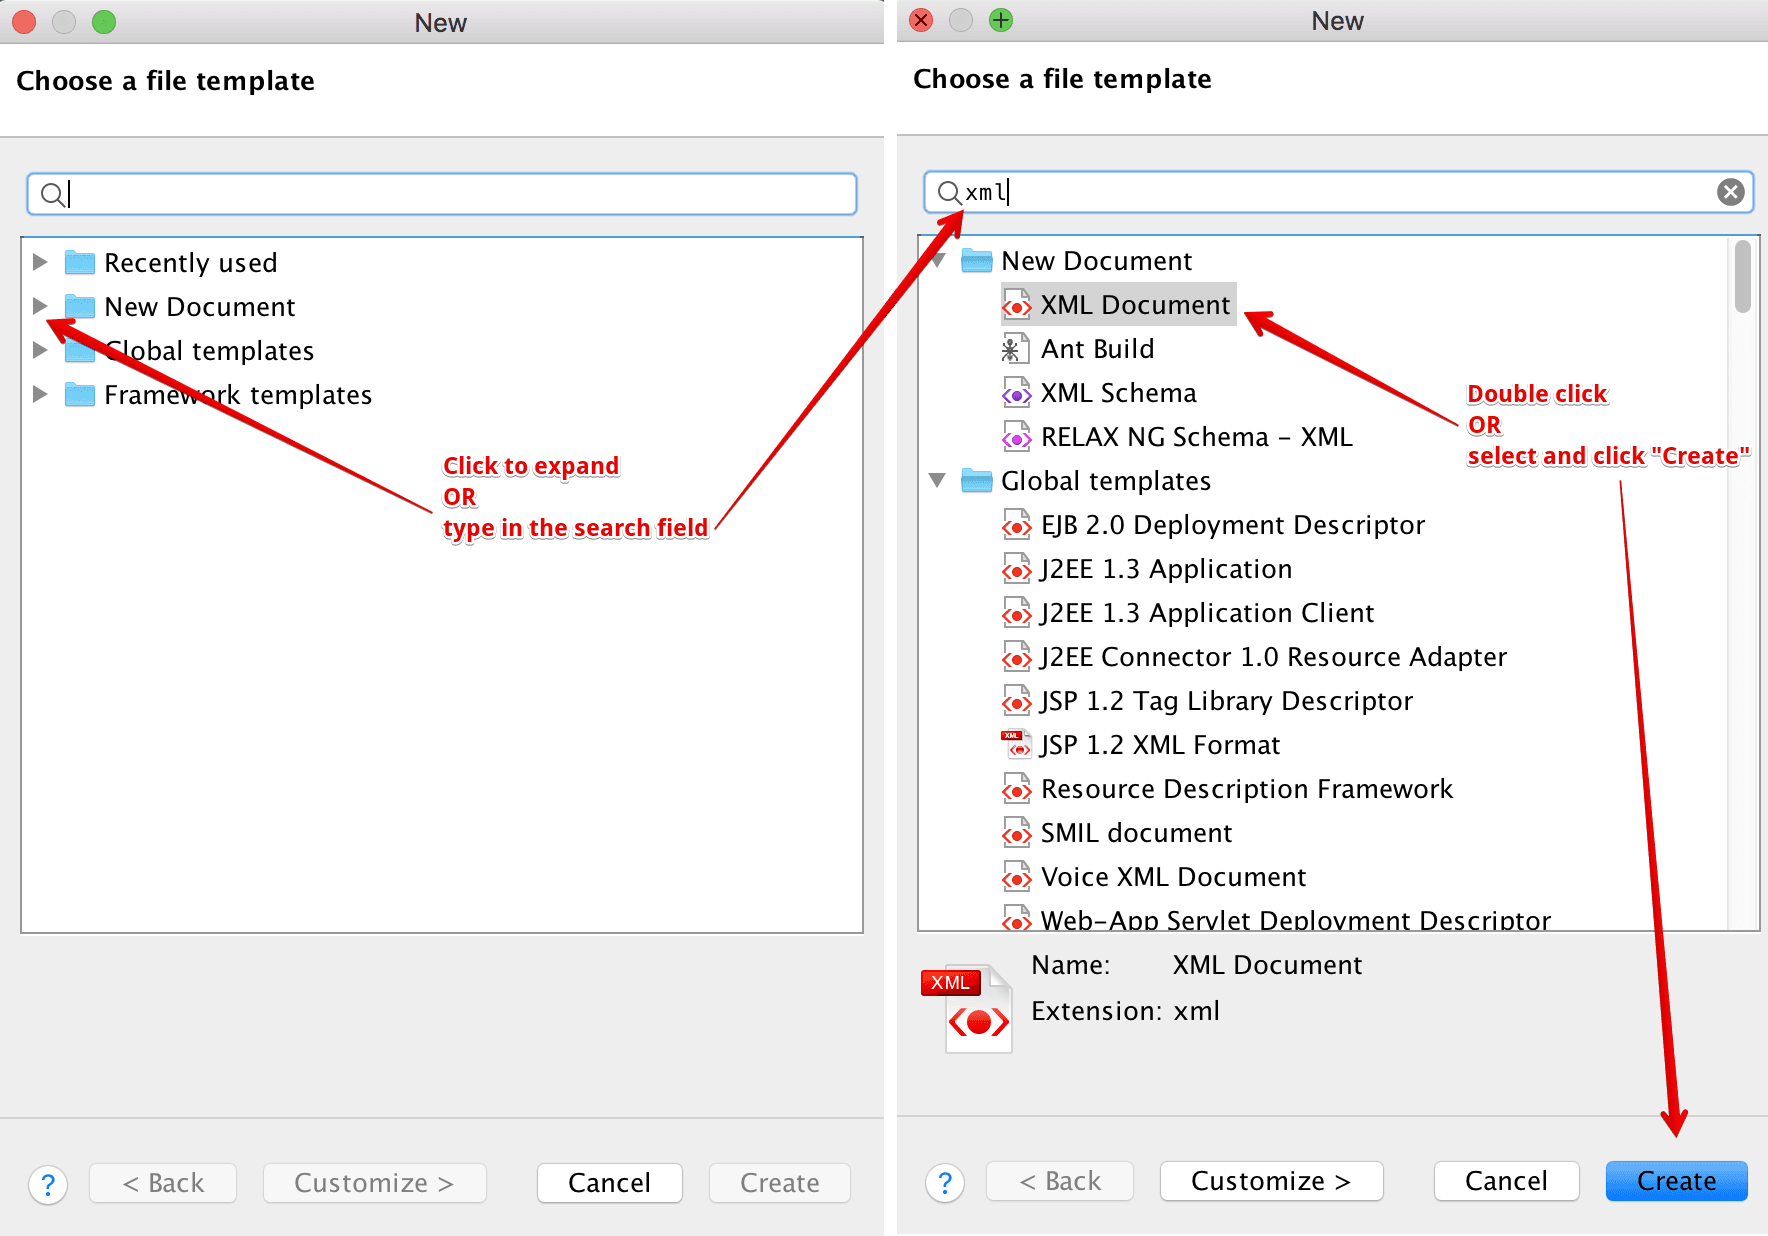Select the XML Schema file icon

tap(1016, 393)
